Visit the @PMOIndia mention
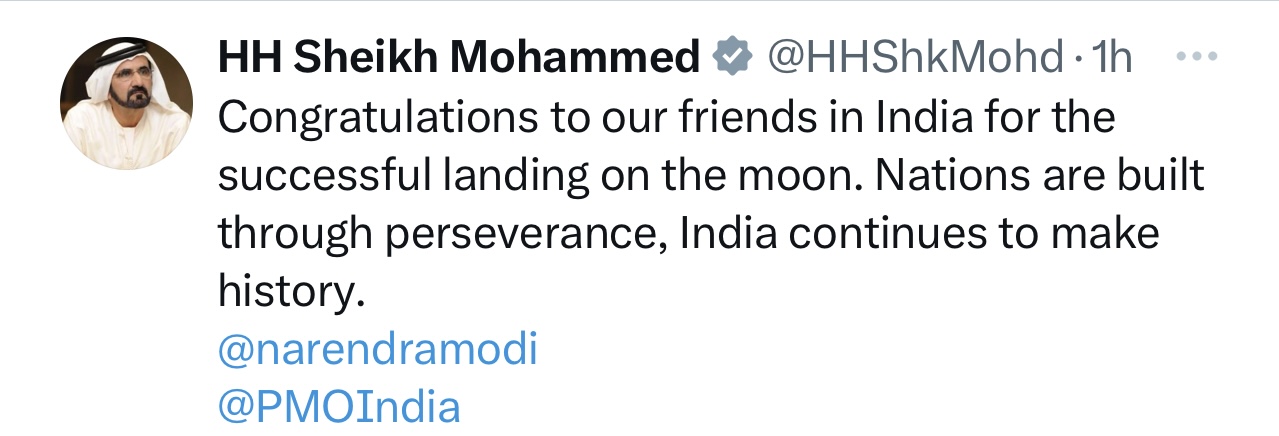 tap(339, 407)
